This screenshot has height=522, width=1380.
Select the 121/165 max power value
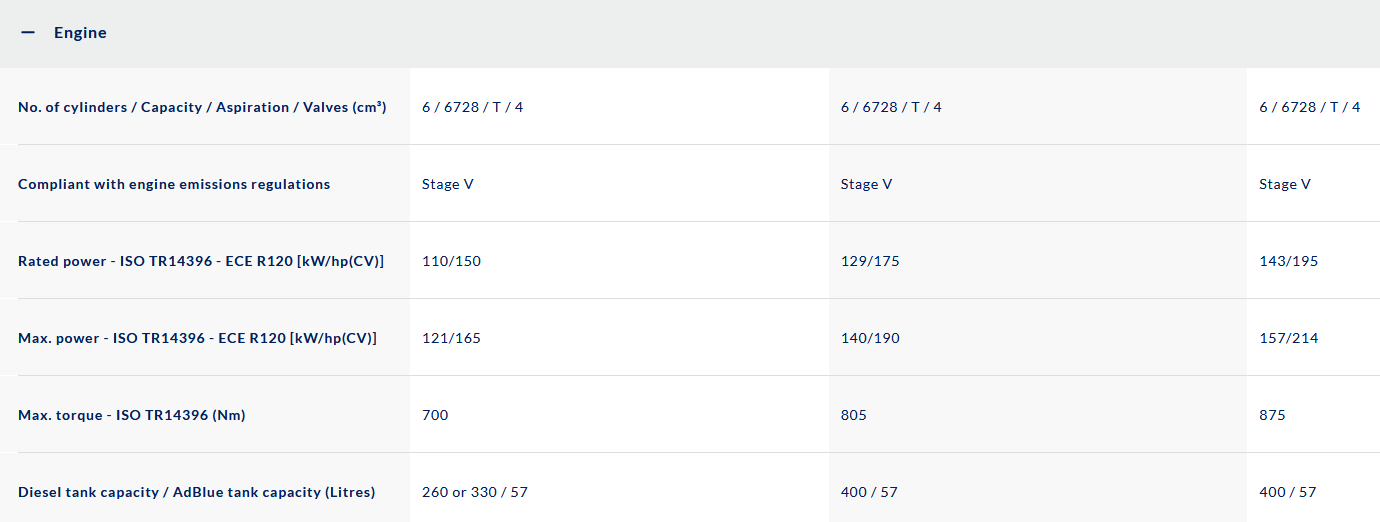451,338
